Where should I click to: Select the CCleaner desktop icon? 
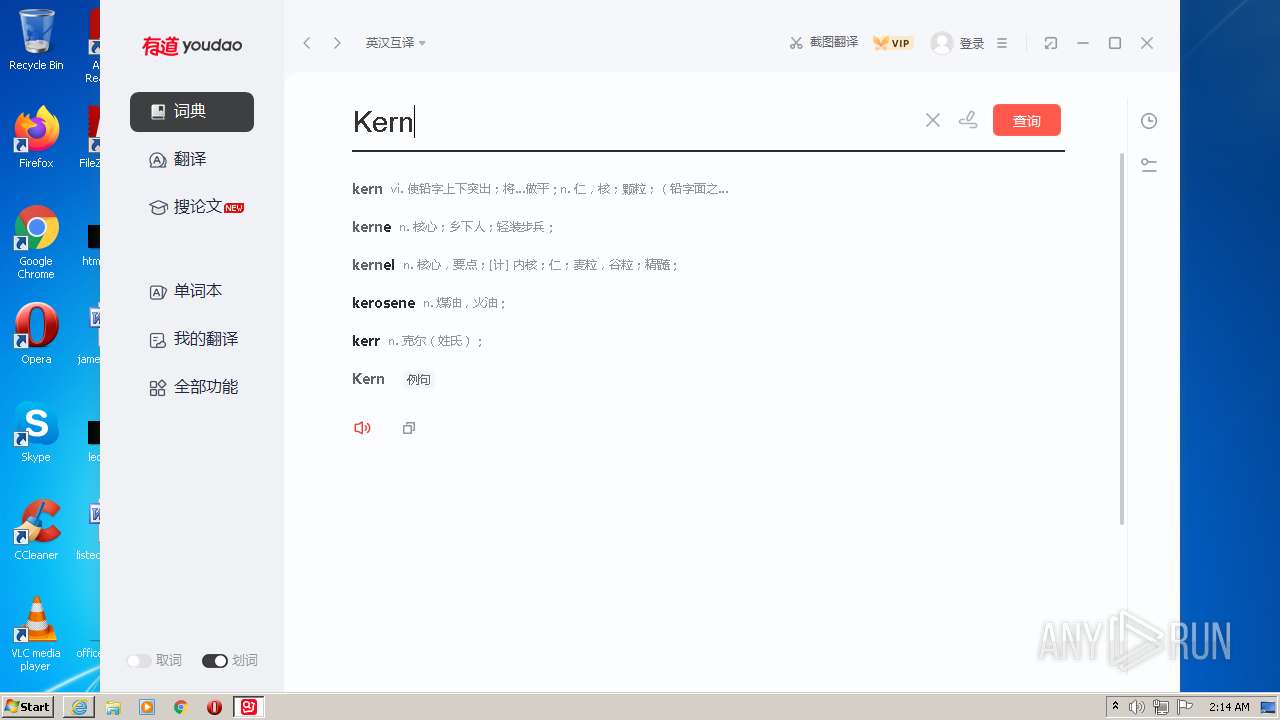click(x=36, y=530)
